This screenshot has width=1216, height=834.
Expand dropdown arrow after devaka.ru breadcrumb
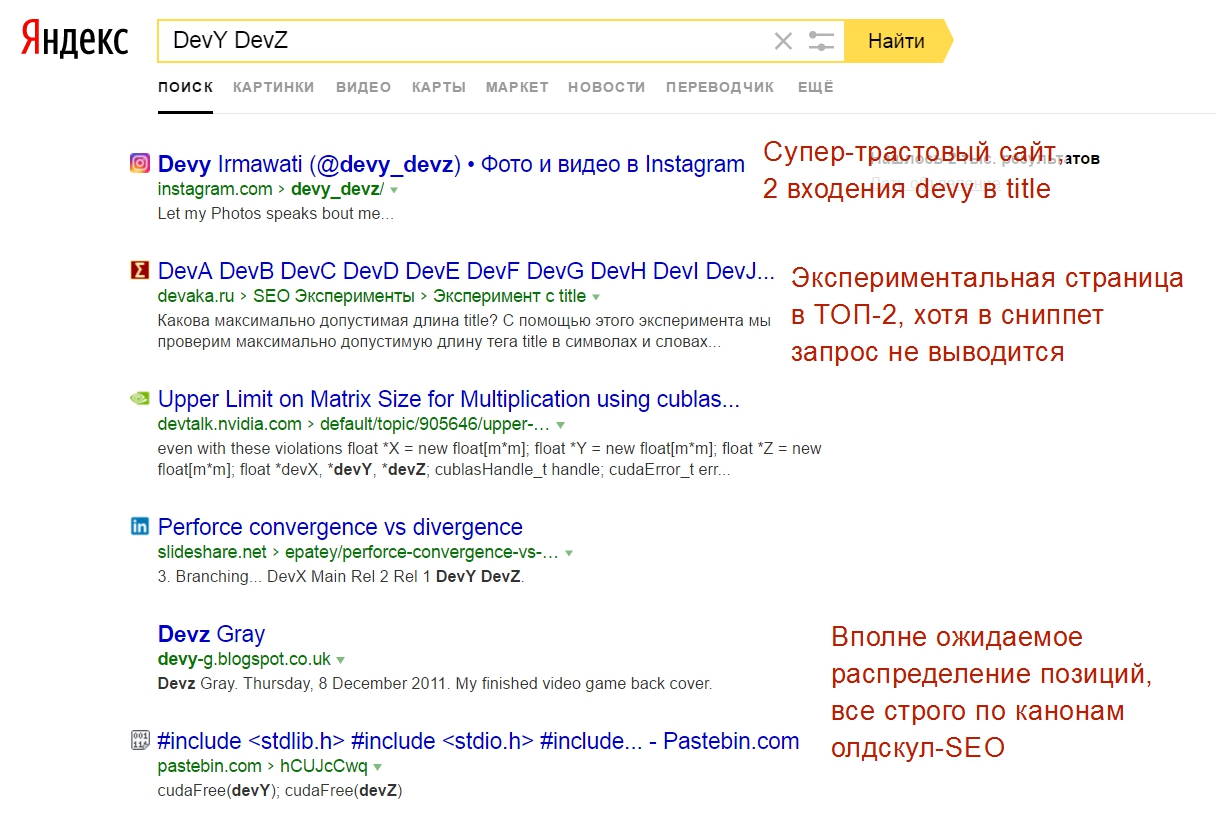pyautogui.click(x=596, y=297)
